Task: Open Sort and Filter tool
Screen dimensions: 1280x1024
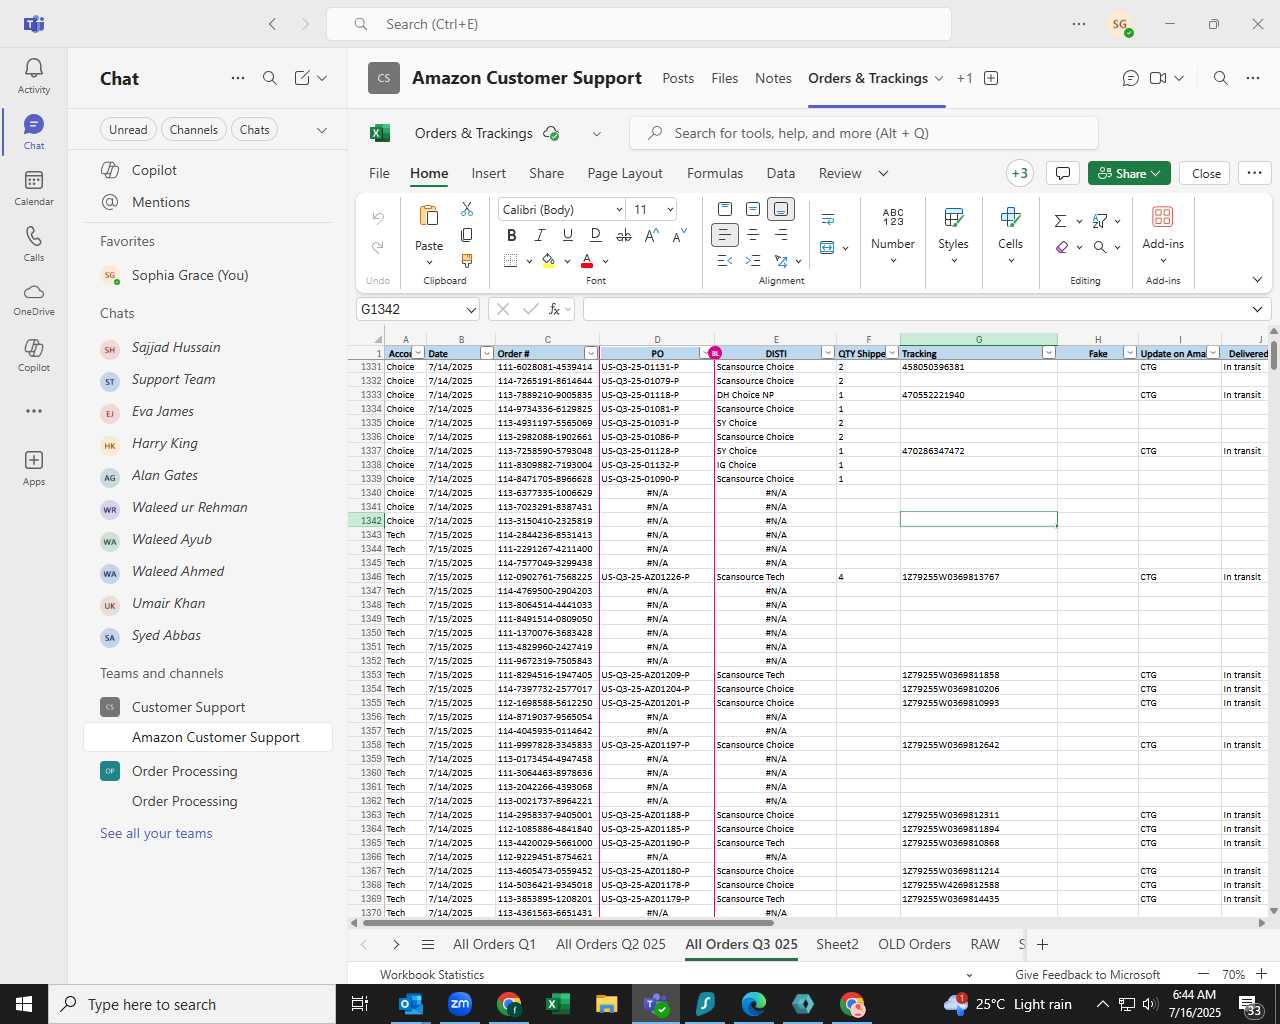Action: [x=1100, y=221]
